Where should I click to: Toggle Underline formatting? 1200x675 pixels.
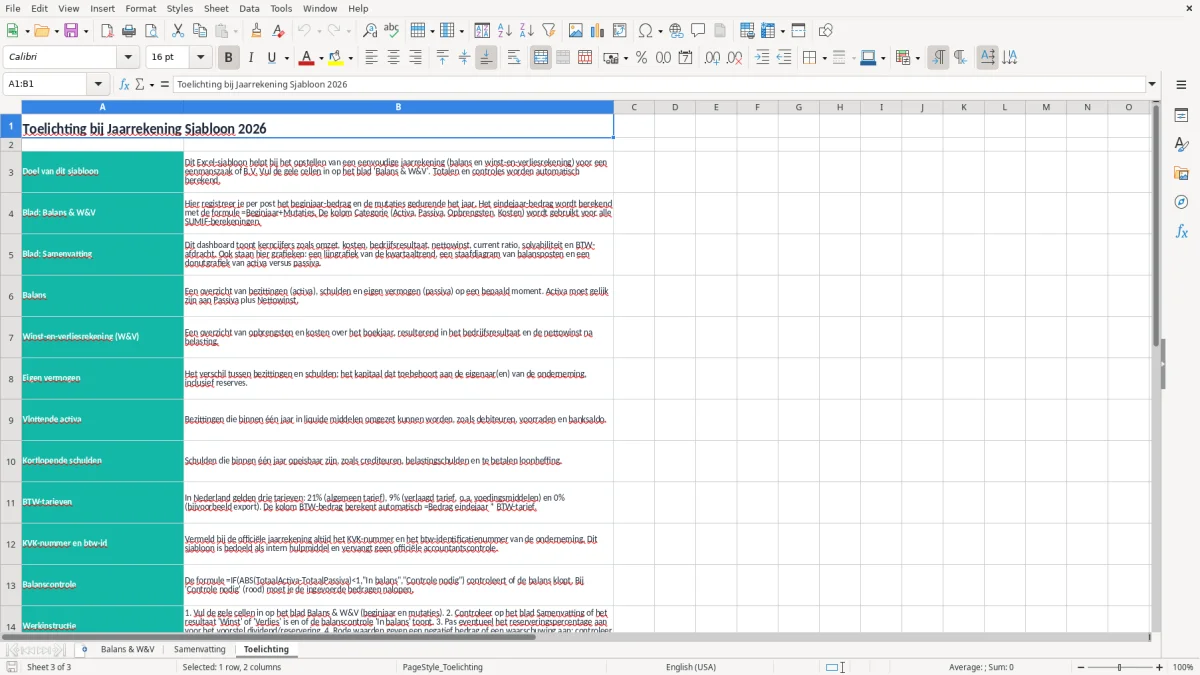tap(271, 58)
